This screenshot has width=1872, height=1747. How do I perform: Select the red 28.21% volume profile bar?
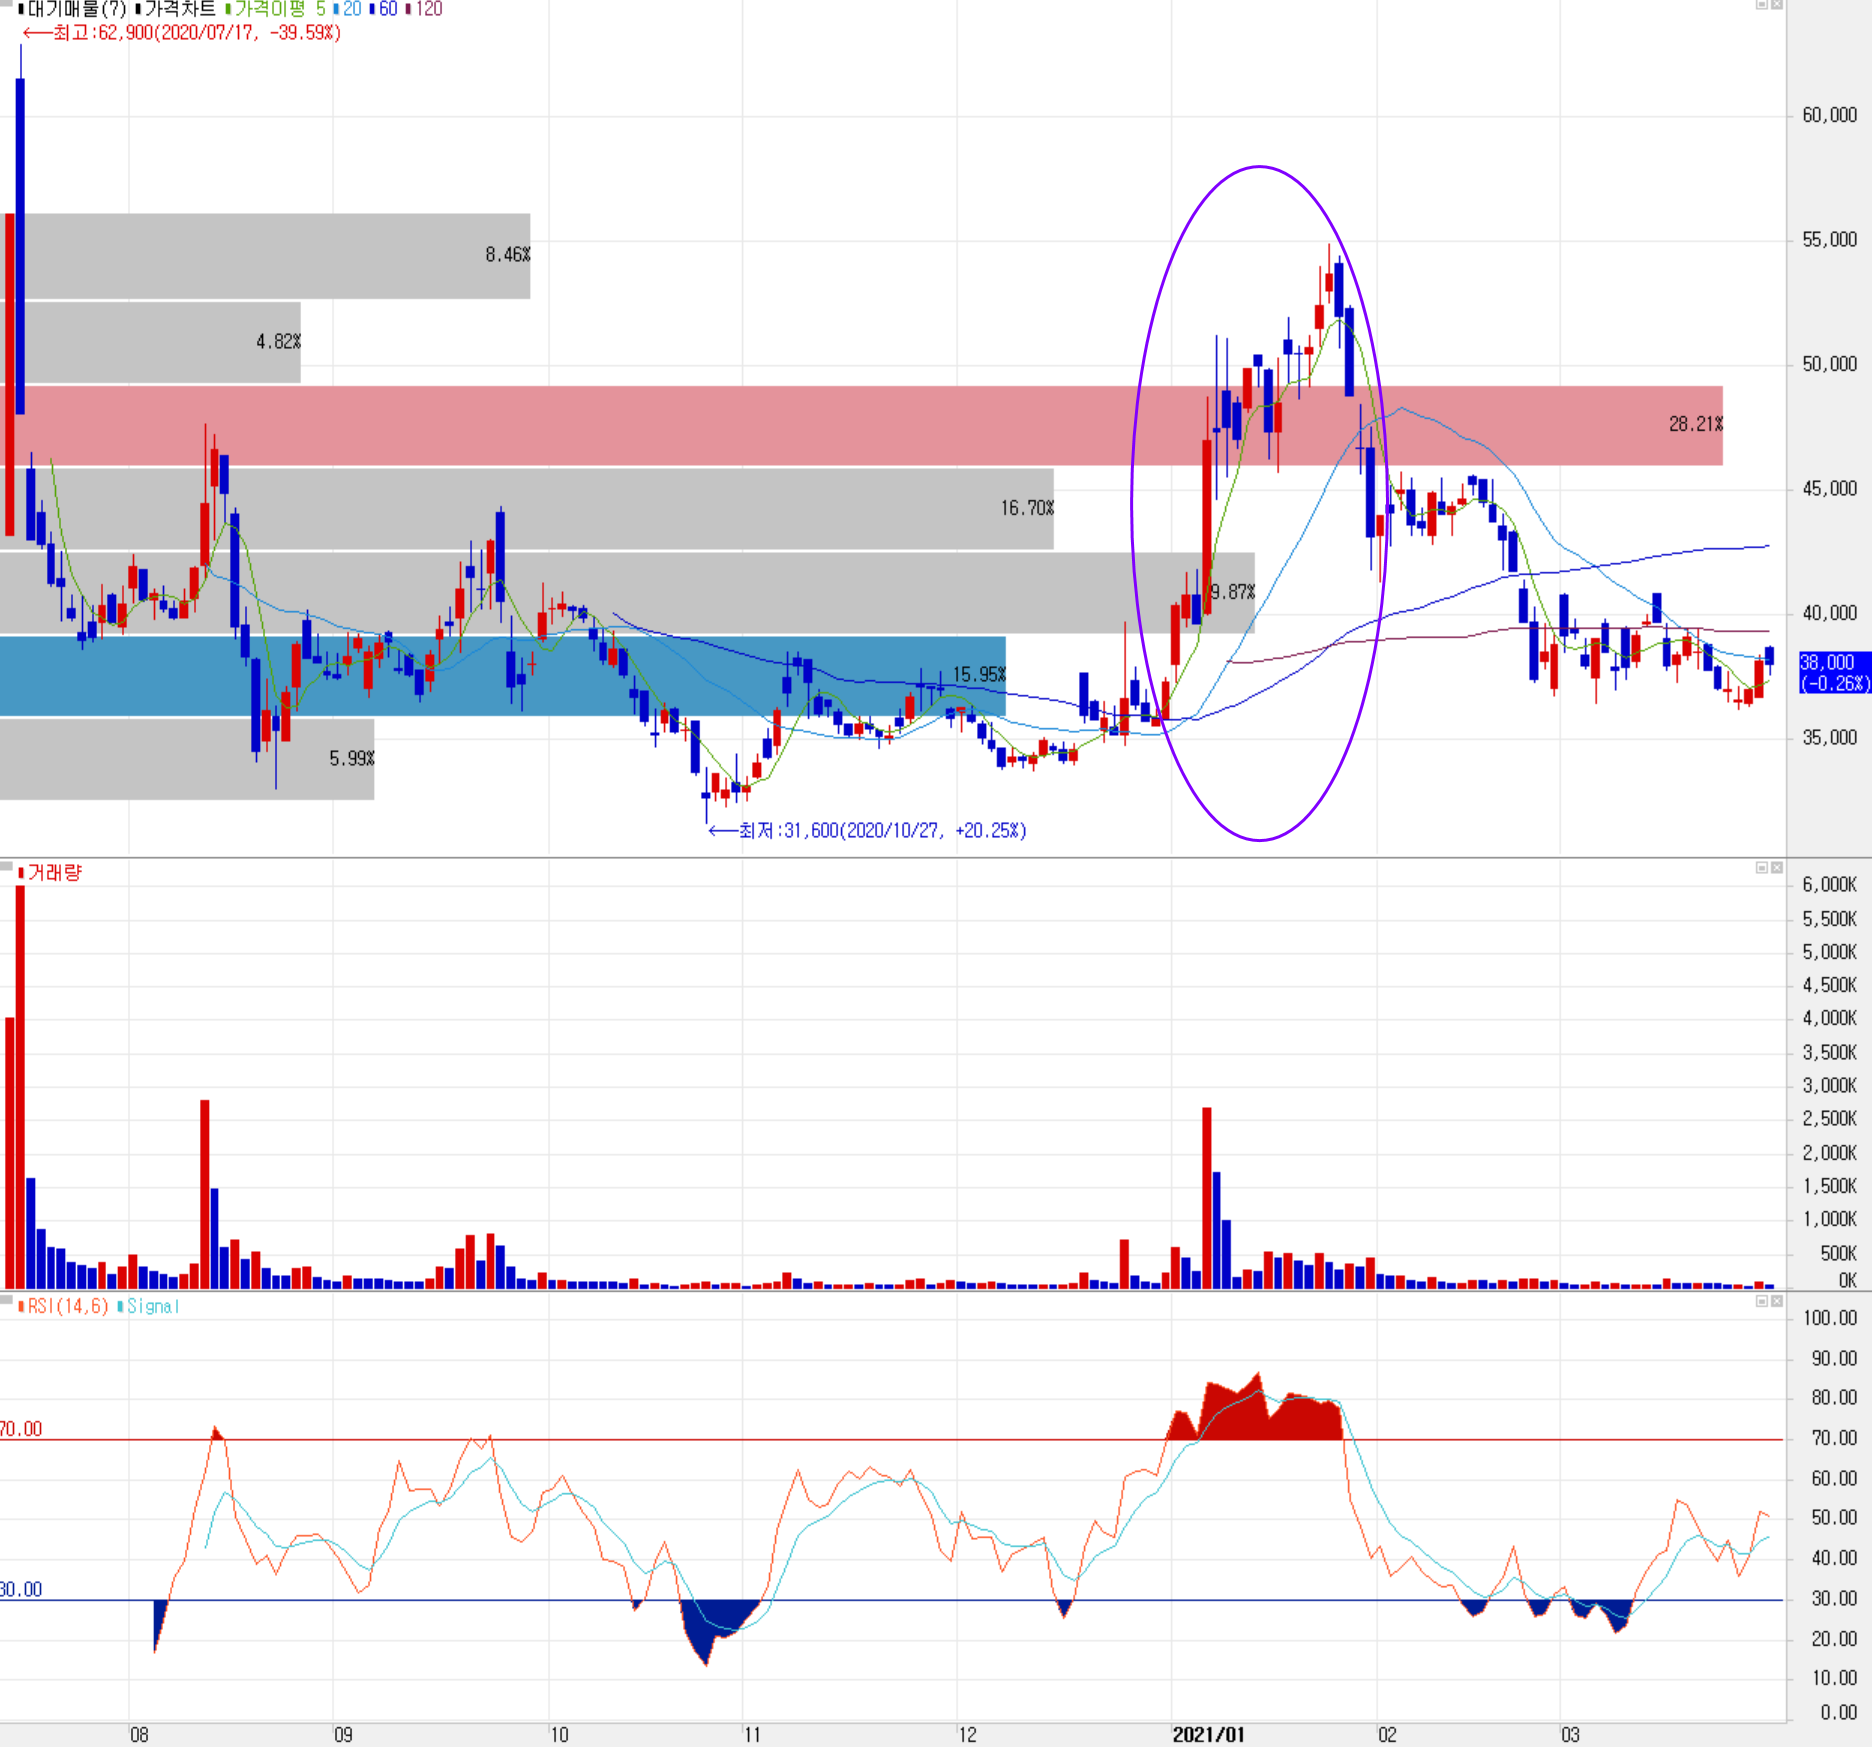point(861,426)
